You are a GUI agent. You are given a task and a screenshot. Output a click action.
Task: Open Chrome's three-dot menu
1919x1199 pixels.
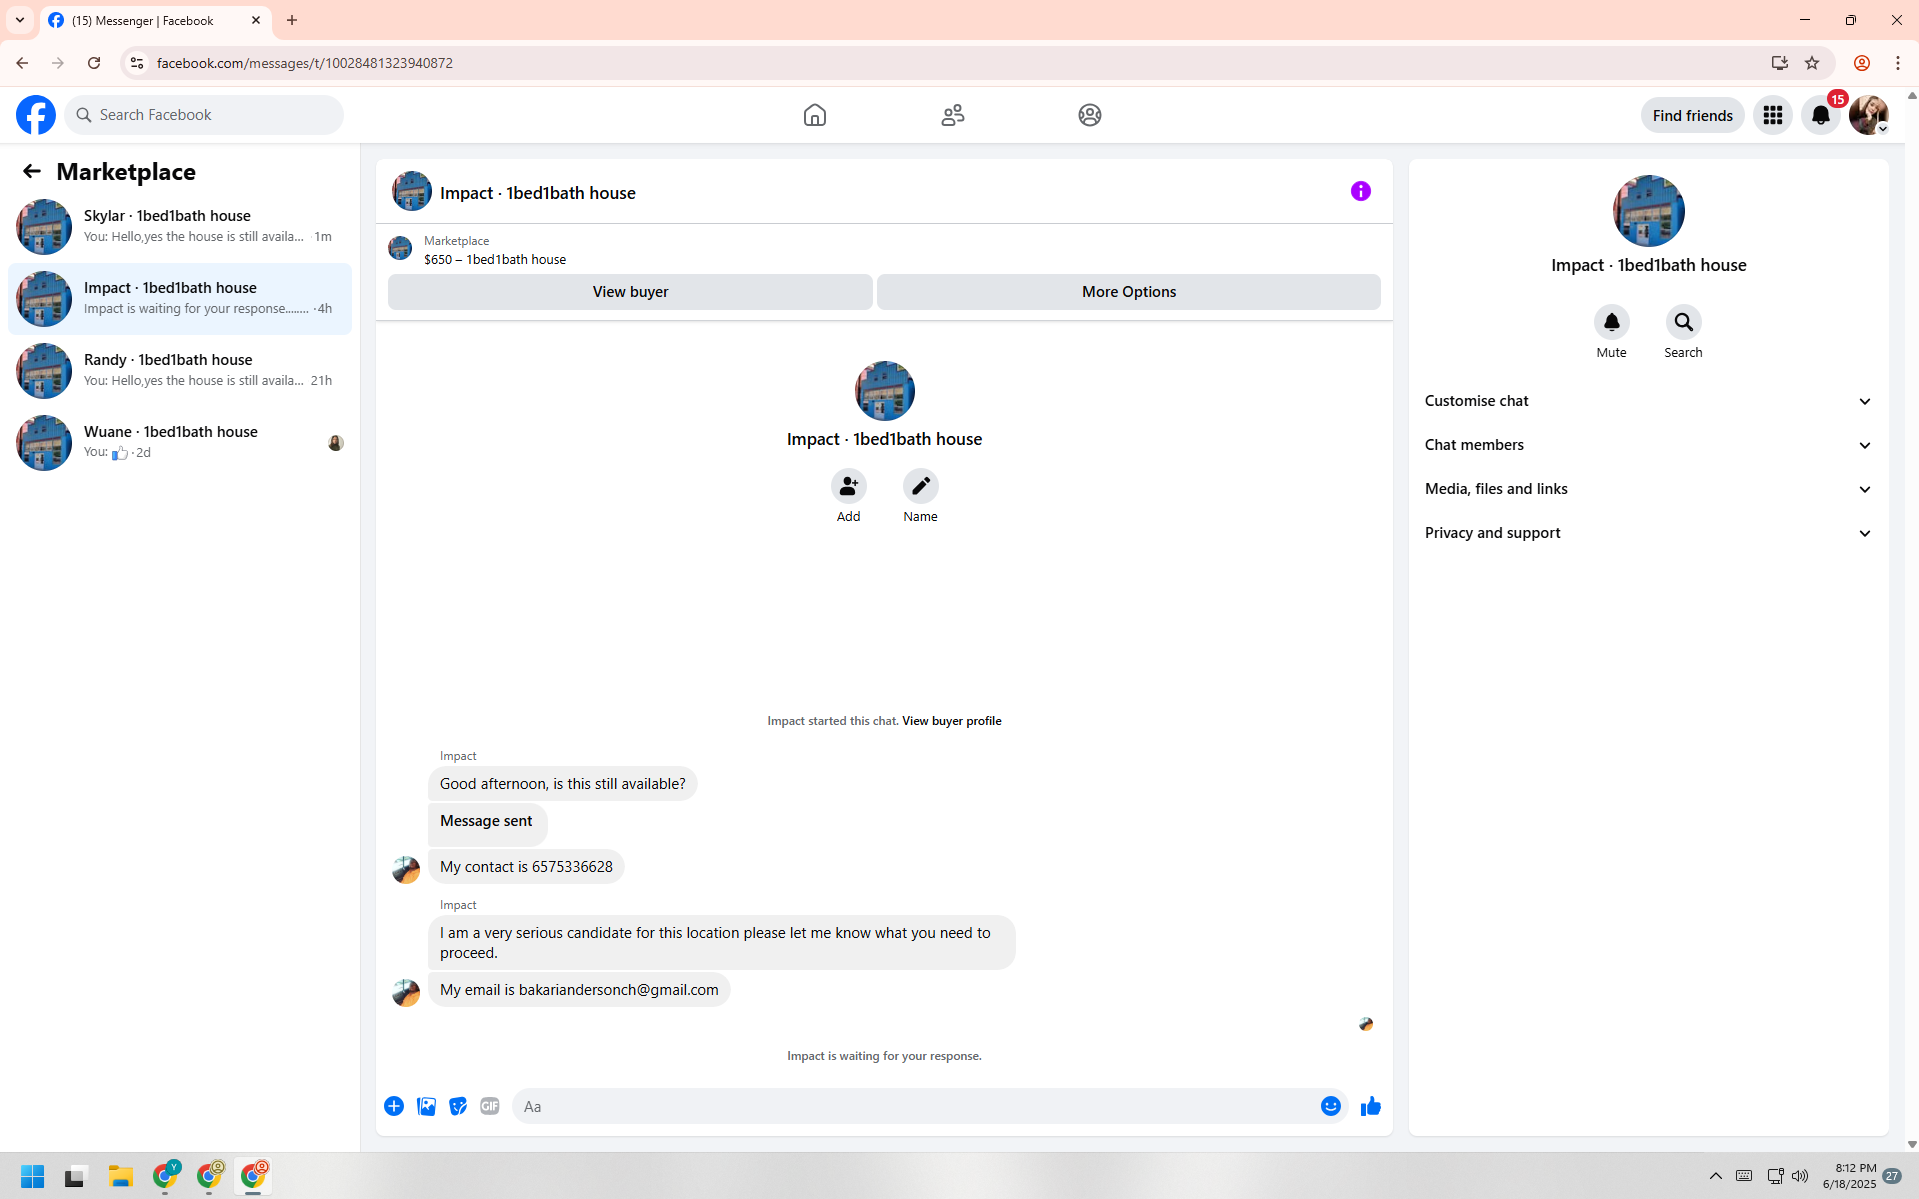1898,63
